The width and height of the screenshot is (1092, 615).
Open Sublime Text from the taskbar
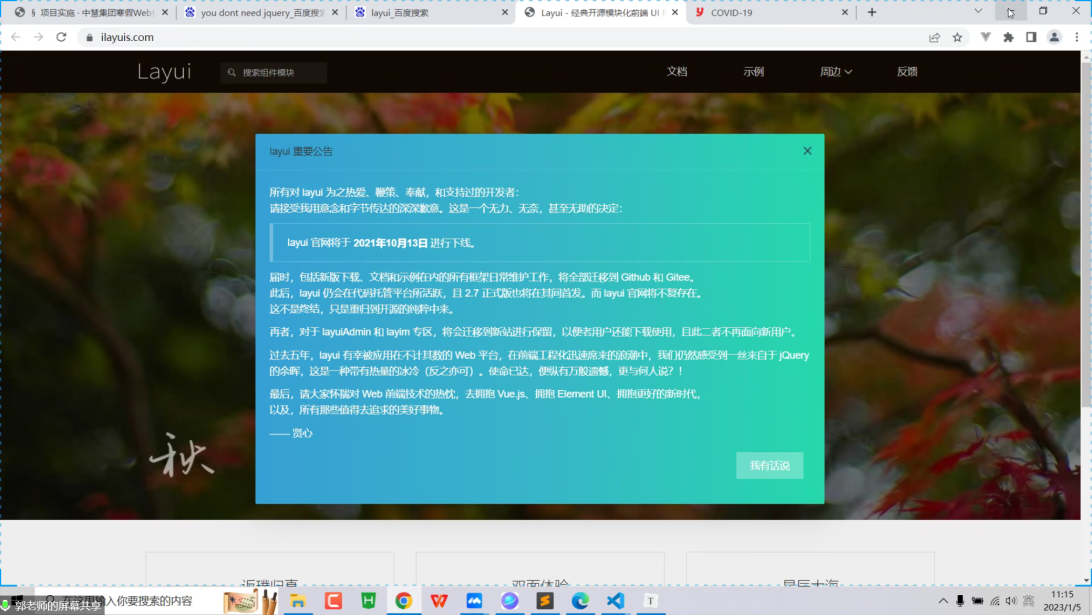545,600
